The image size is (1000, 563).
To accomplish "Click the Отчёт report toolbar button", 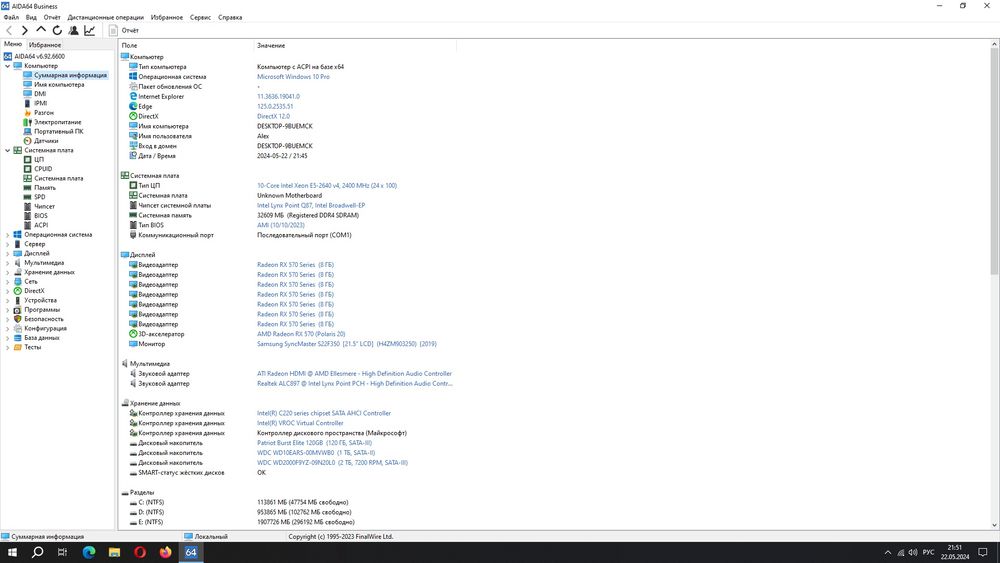I will 124,30.
